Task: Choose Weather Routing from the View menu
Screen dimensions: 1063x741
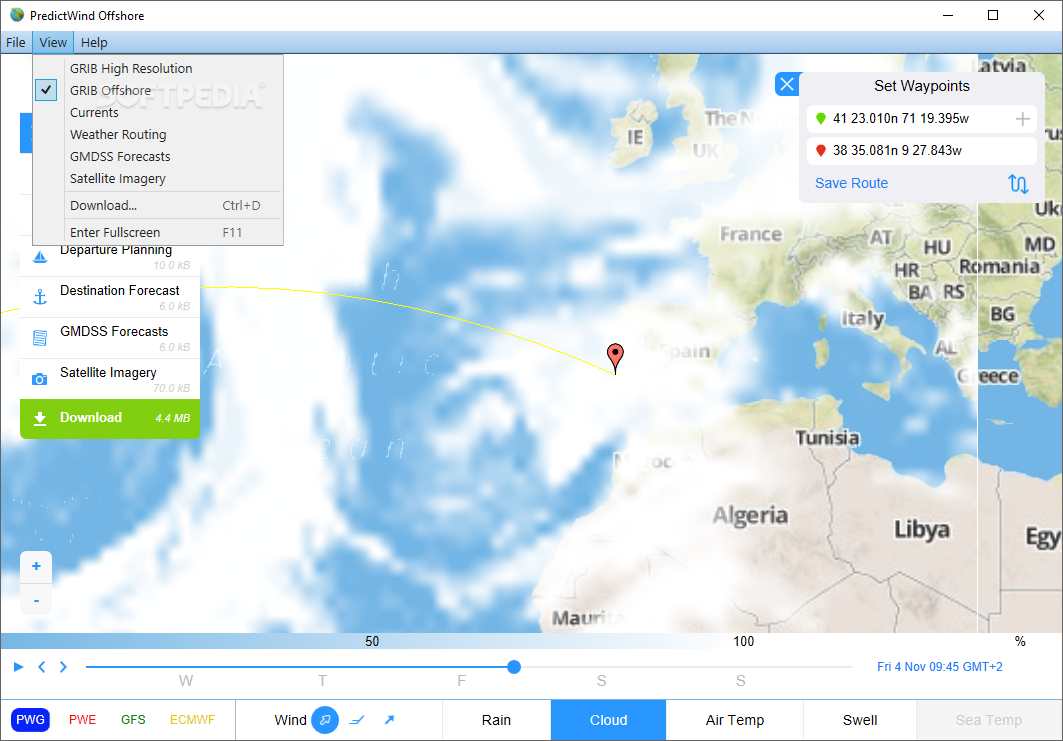Action: [x=158, y=134]
